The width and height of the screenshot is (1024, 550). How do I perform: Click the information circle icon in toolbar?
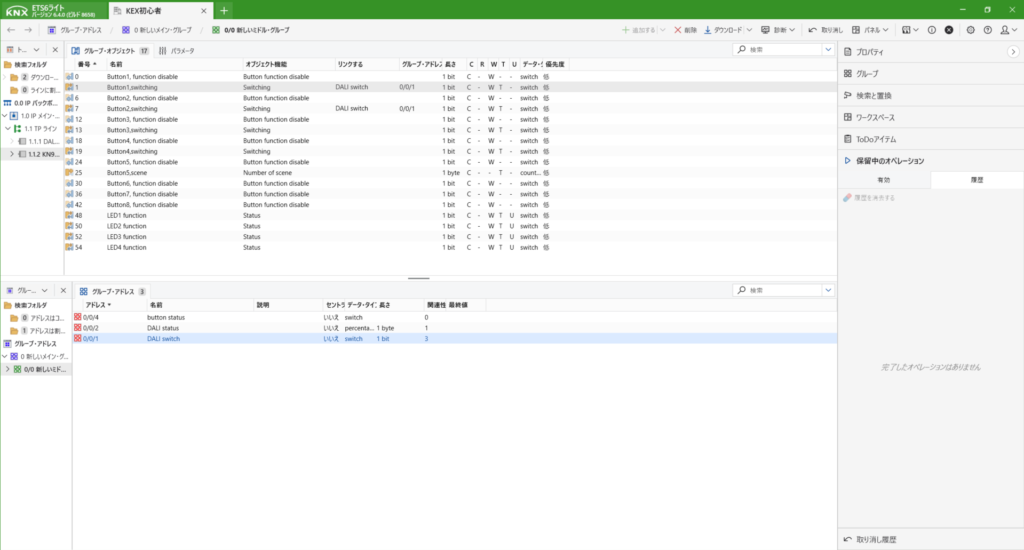pyautogui.click(x=931, y=30)
